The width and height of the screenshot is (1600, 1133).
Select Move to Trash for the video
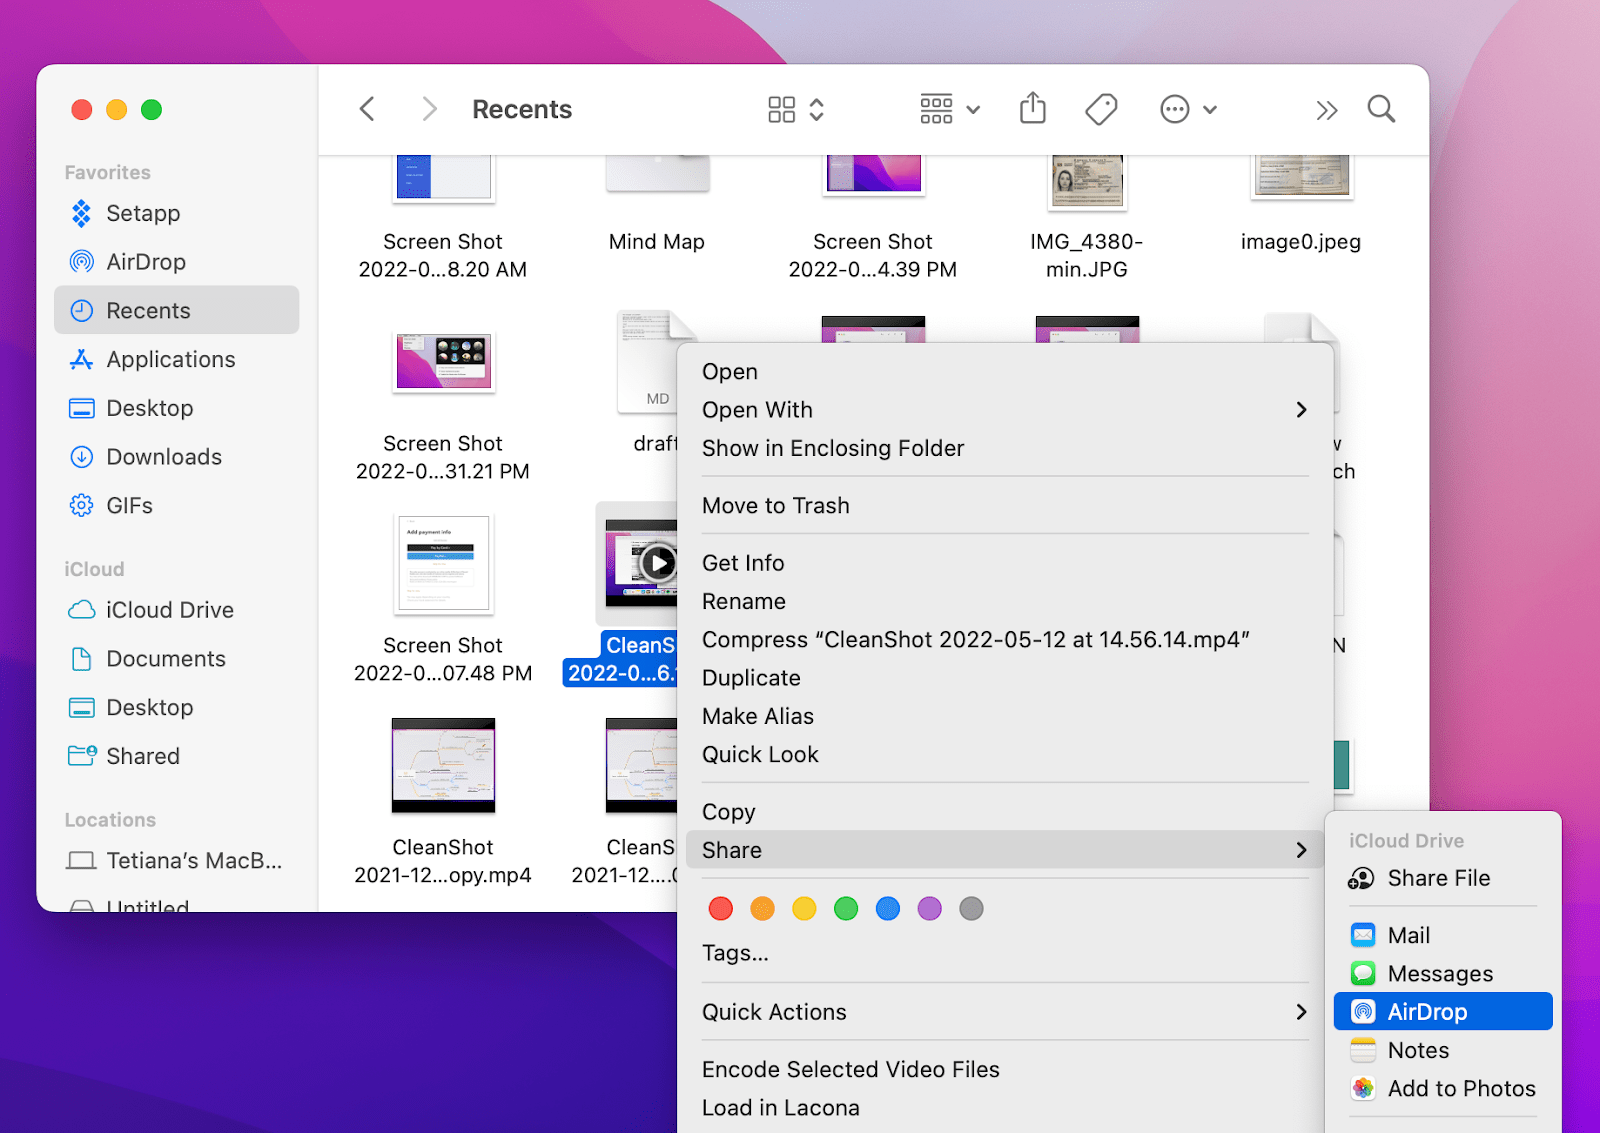[x=776, y=505]
